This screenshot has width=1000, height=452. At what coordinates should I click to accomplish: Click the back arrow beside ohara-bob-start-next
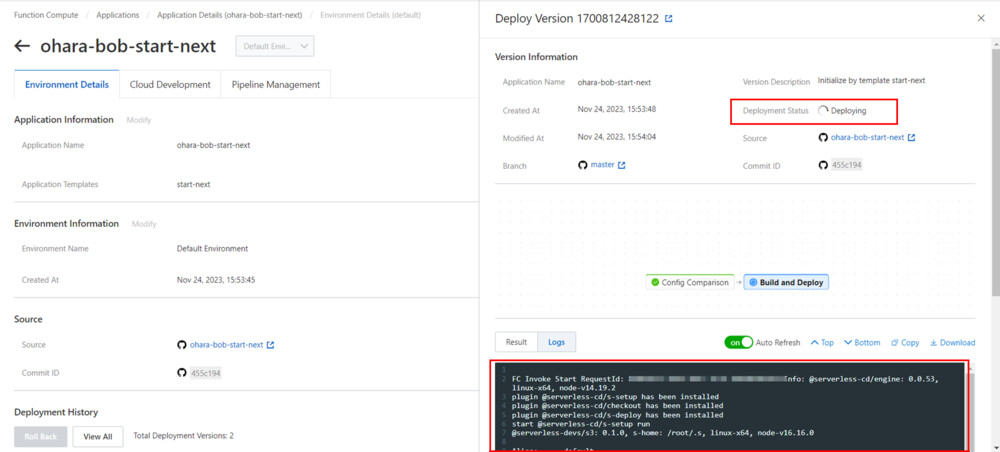point(22,46)
